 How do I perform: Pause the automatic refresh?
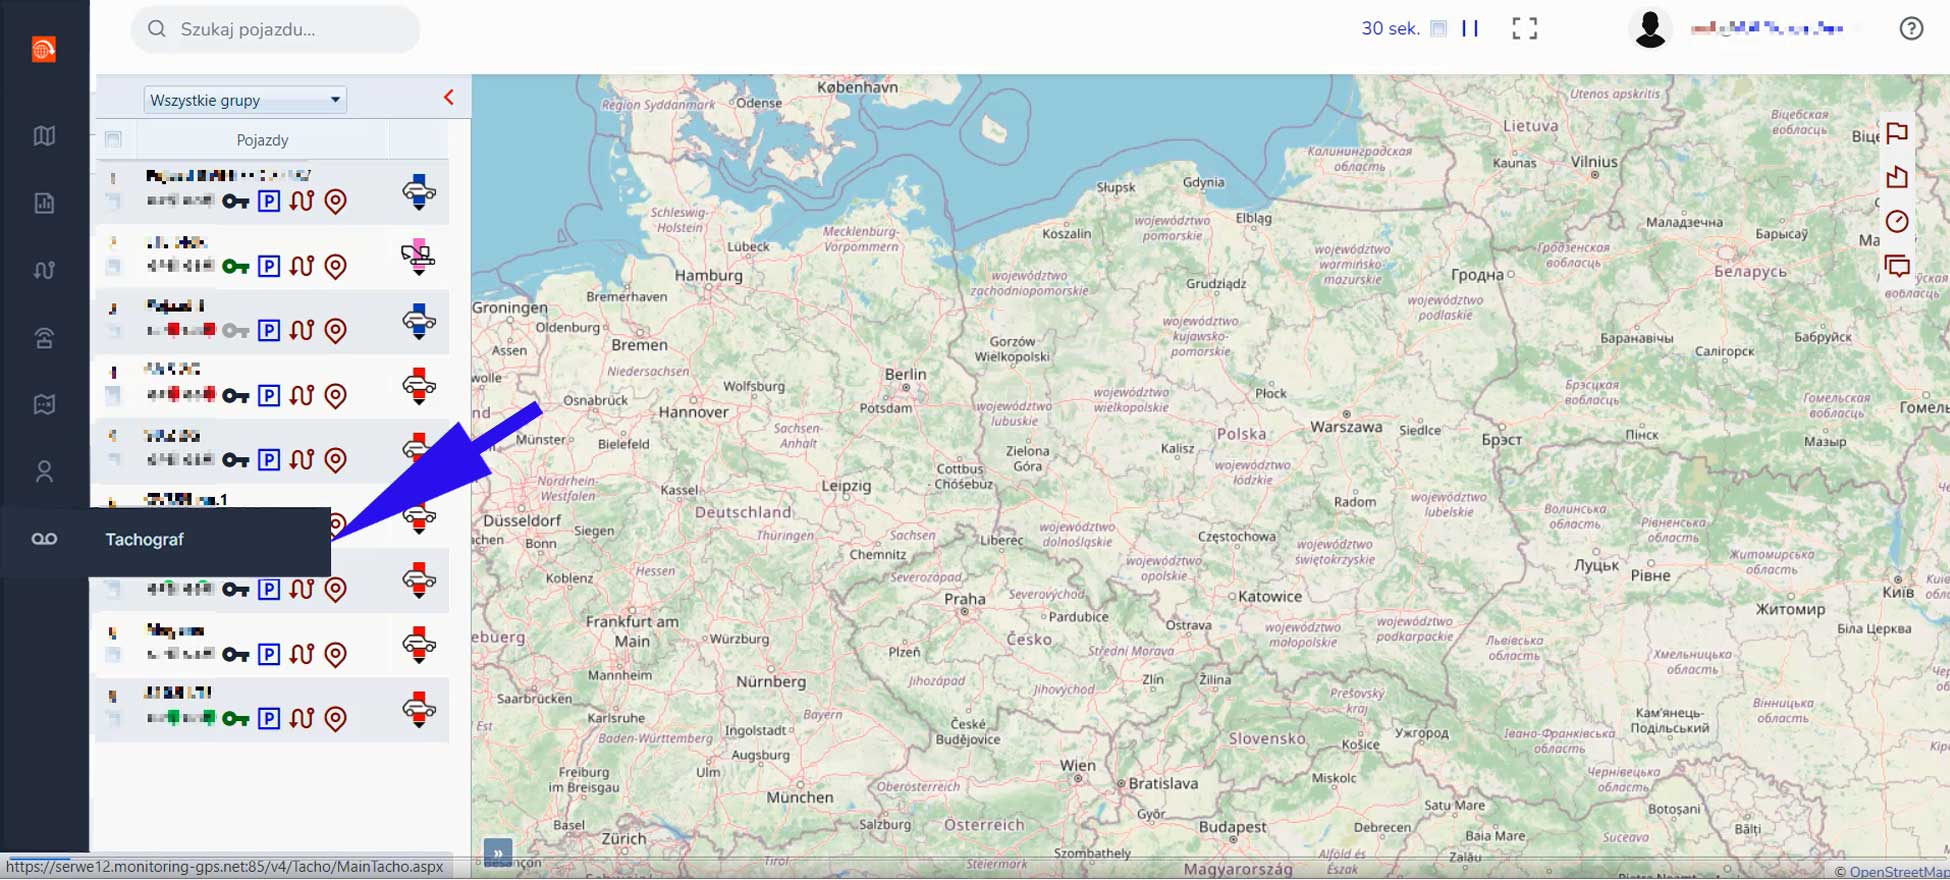[x=1470, y=29]
